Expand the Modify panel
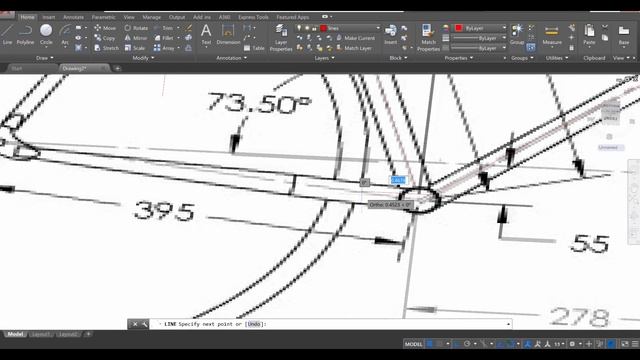Screen dimensions: 640x360 coord(143,58)
